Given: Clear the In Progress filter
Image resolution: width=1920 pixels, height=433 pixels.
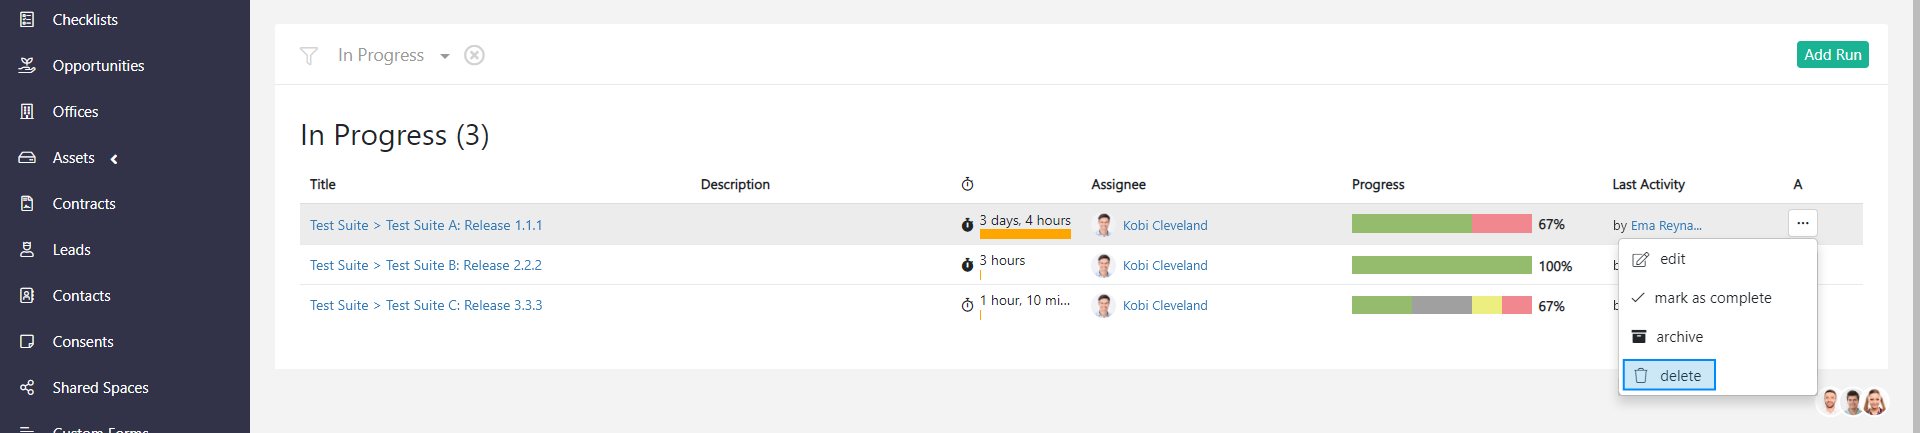Looking at the screenshot, I should (475, 55).
